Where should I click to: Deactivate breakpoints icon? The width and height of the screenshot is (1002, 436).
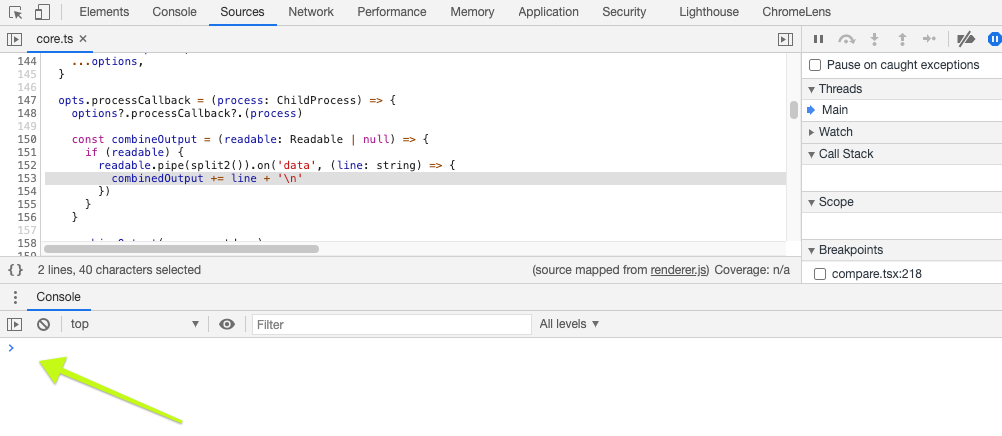pyautogui.click(x=966, y=39)
